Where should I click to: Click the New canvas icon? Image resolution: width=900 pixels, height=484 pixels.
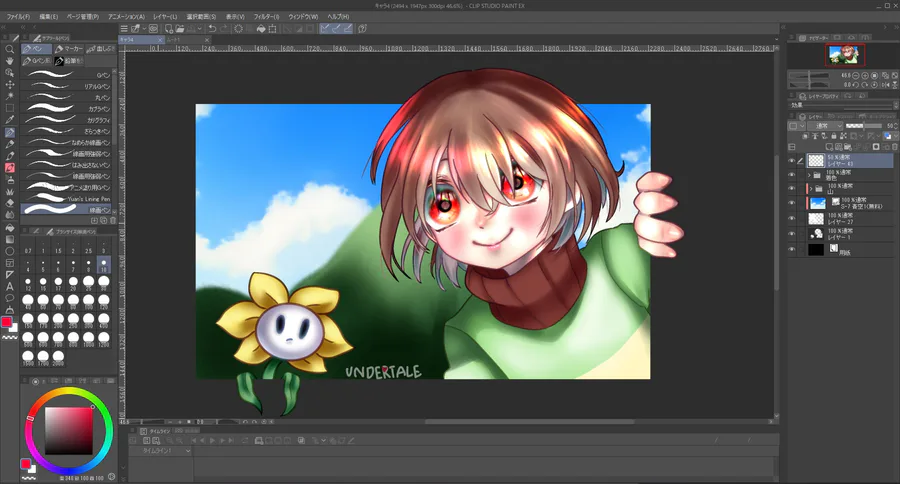point(169,28)
